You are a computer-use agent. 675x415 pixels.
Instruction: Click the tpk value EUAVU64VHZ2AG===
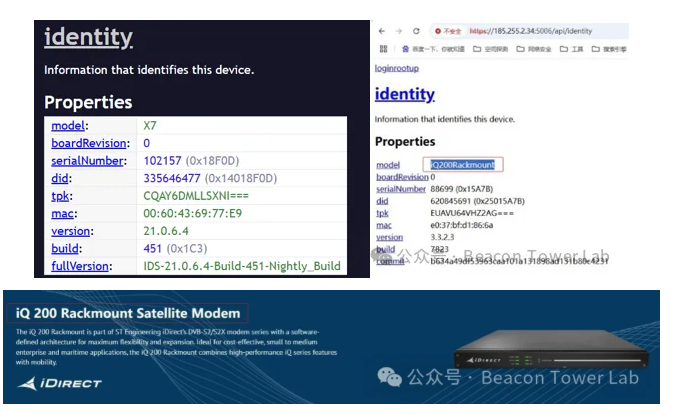tap(472, 213)
